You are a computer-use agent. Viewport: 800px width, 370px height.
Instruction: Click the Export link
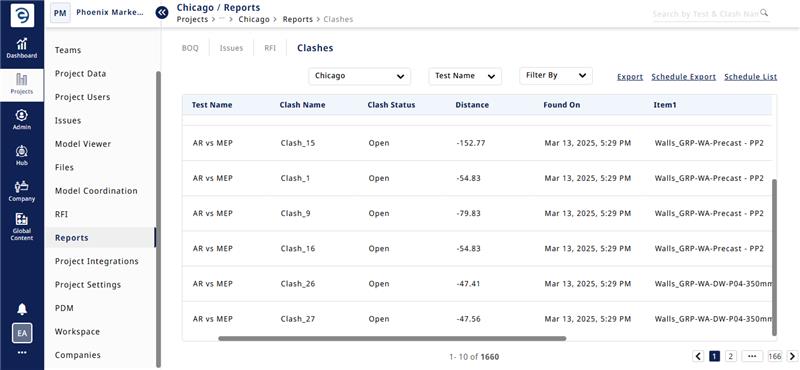630,77
